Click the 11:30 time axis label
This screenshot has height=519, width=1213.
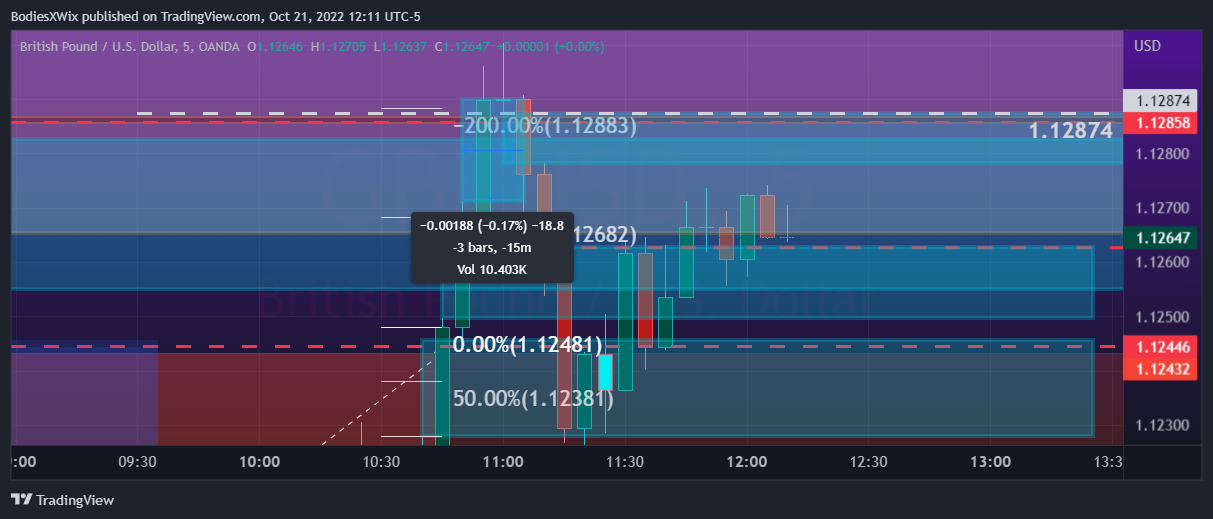click(625, 462)
